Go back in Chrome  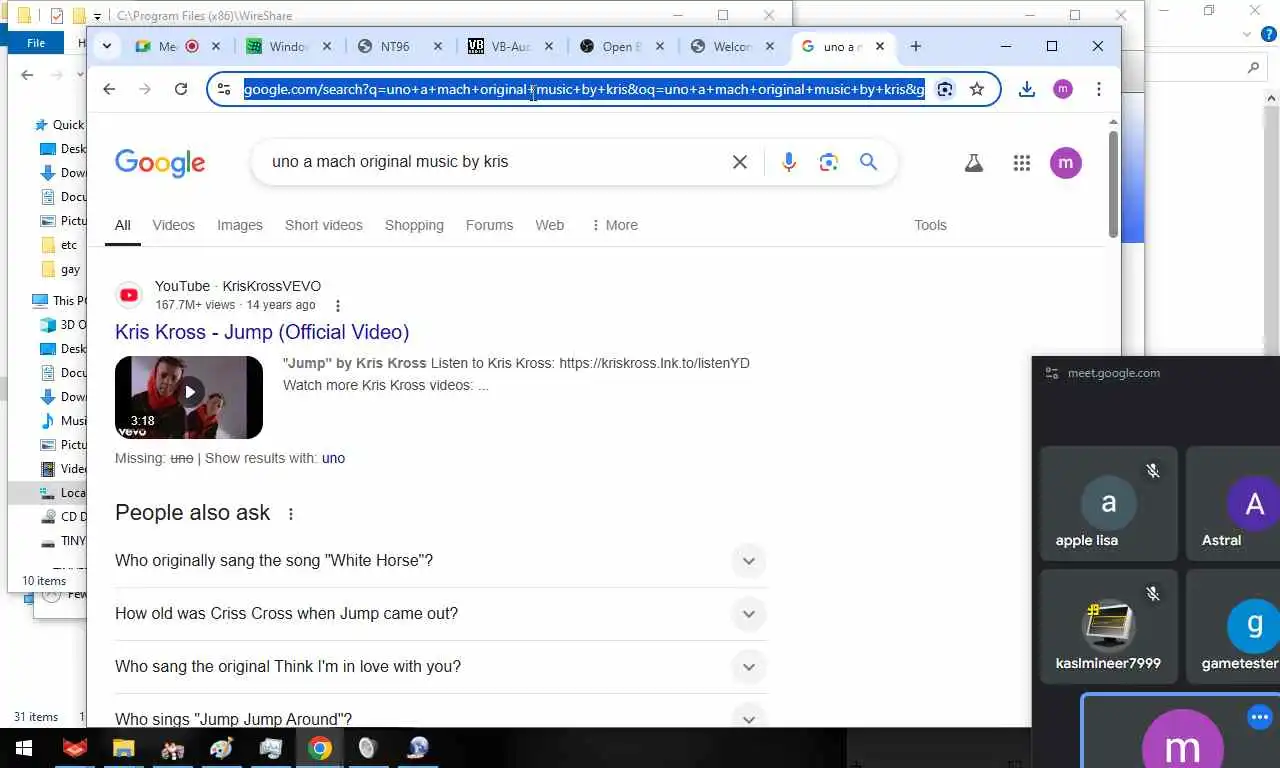(109, 89)
